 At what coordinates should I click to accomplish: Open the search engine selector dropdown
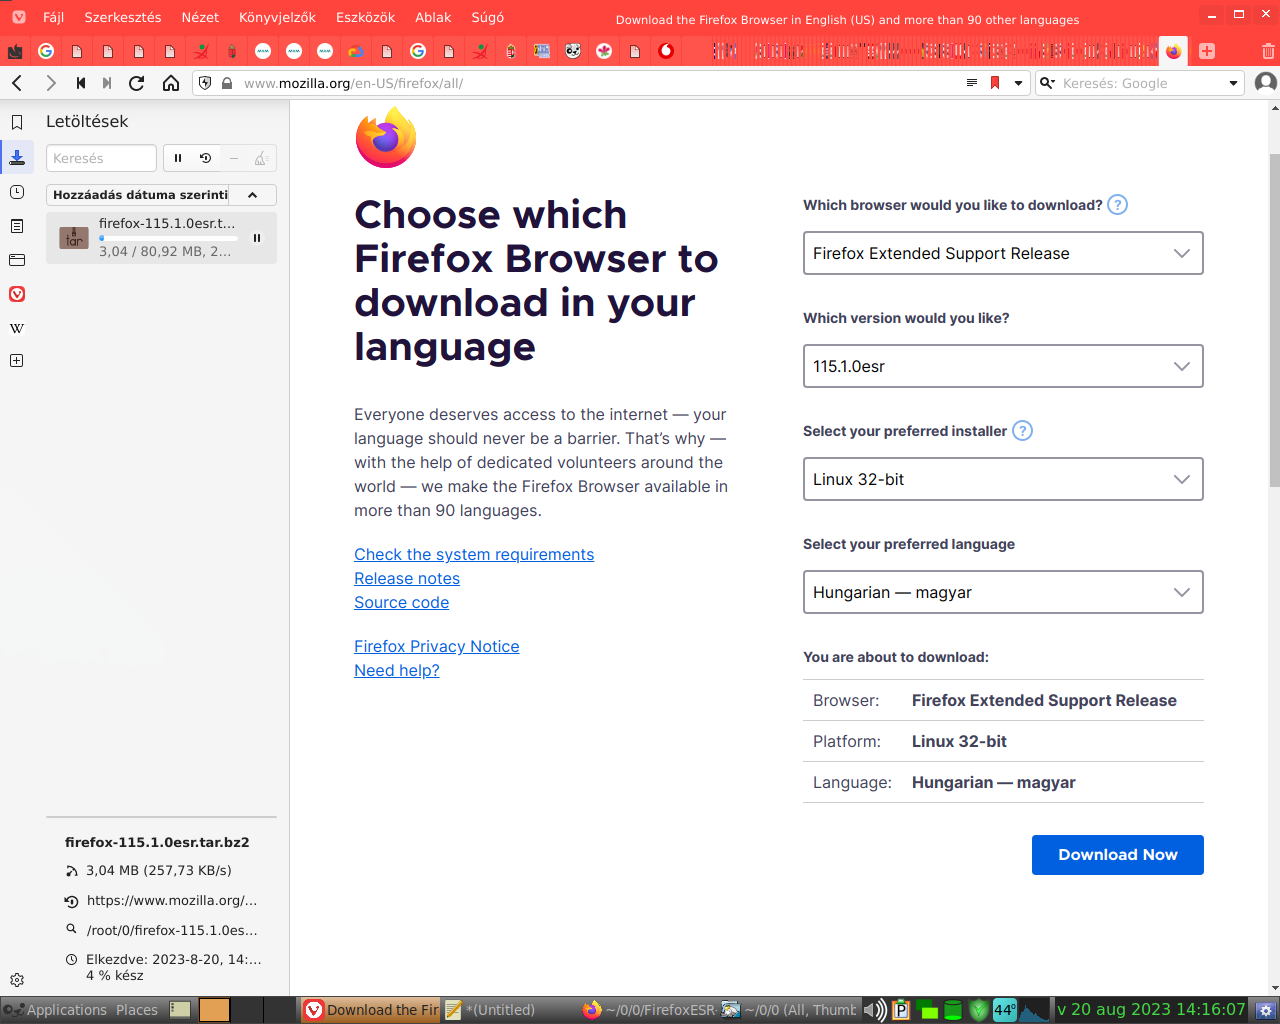[1047, 83]
